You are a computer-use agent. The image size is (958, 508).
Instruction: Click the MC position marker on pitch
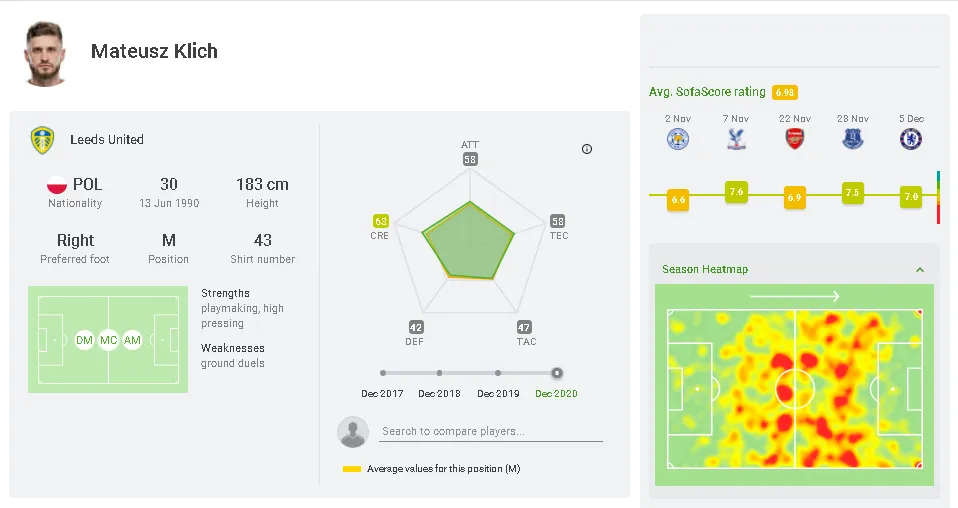pos(108,341)
